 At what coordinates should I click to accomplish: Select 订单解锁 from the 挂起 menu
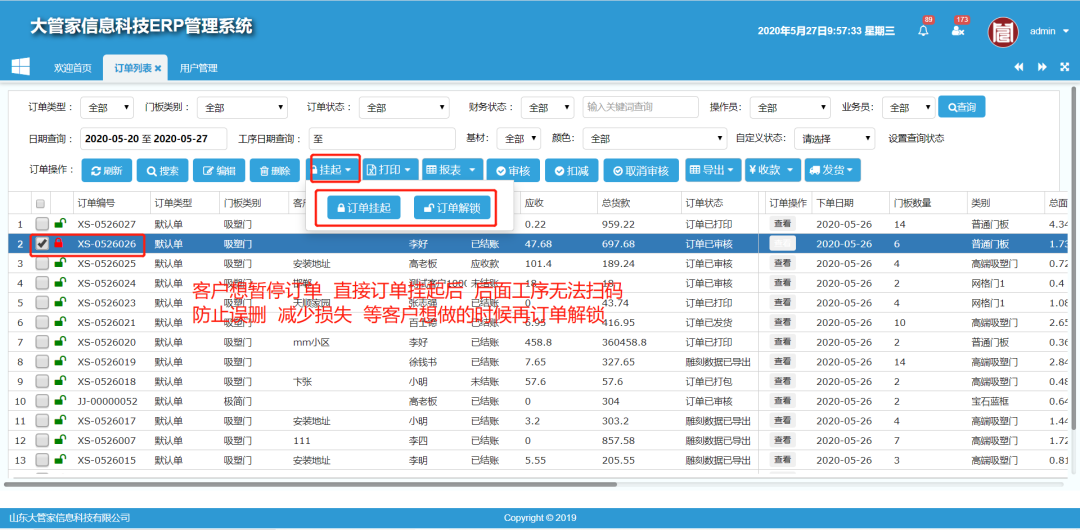452,208
